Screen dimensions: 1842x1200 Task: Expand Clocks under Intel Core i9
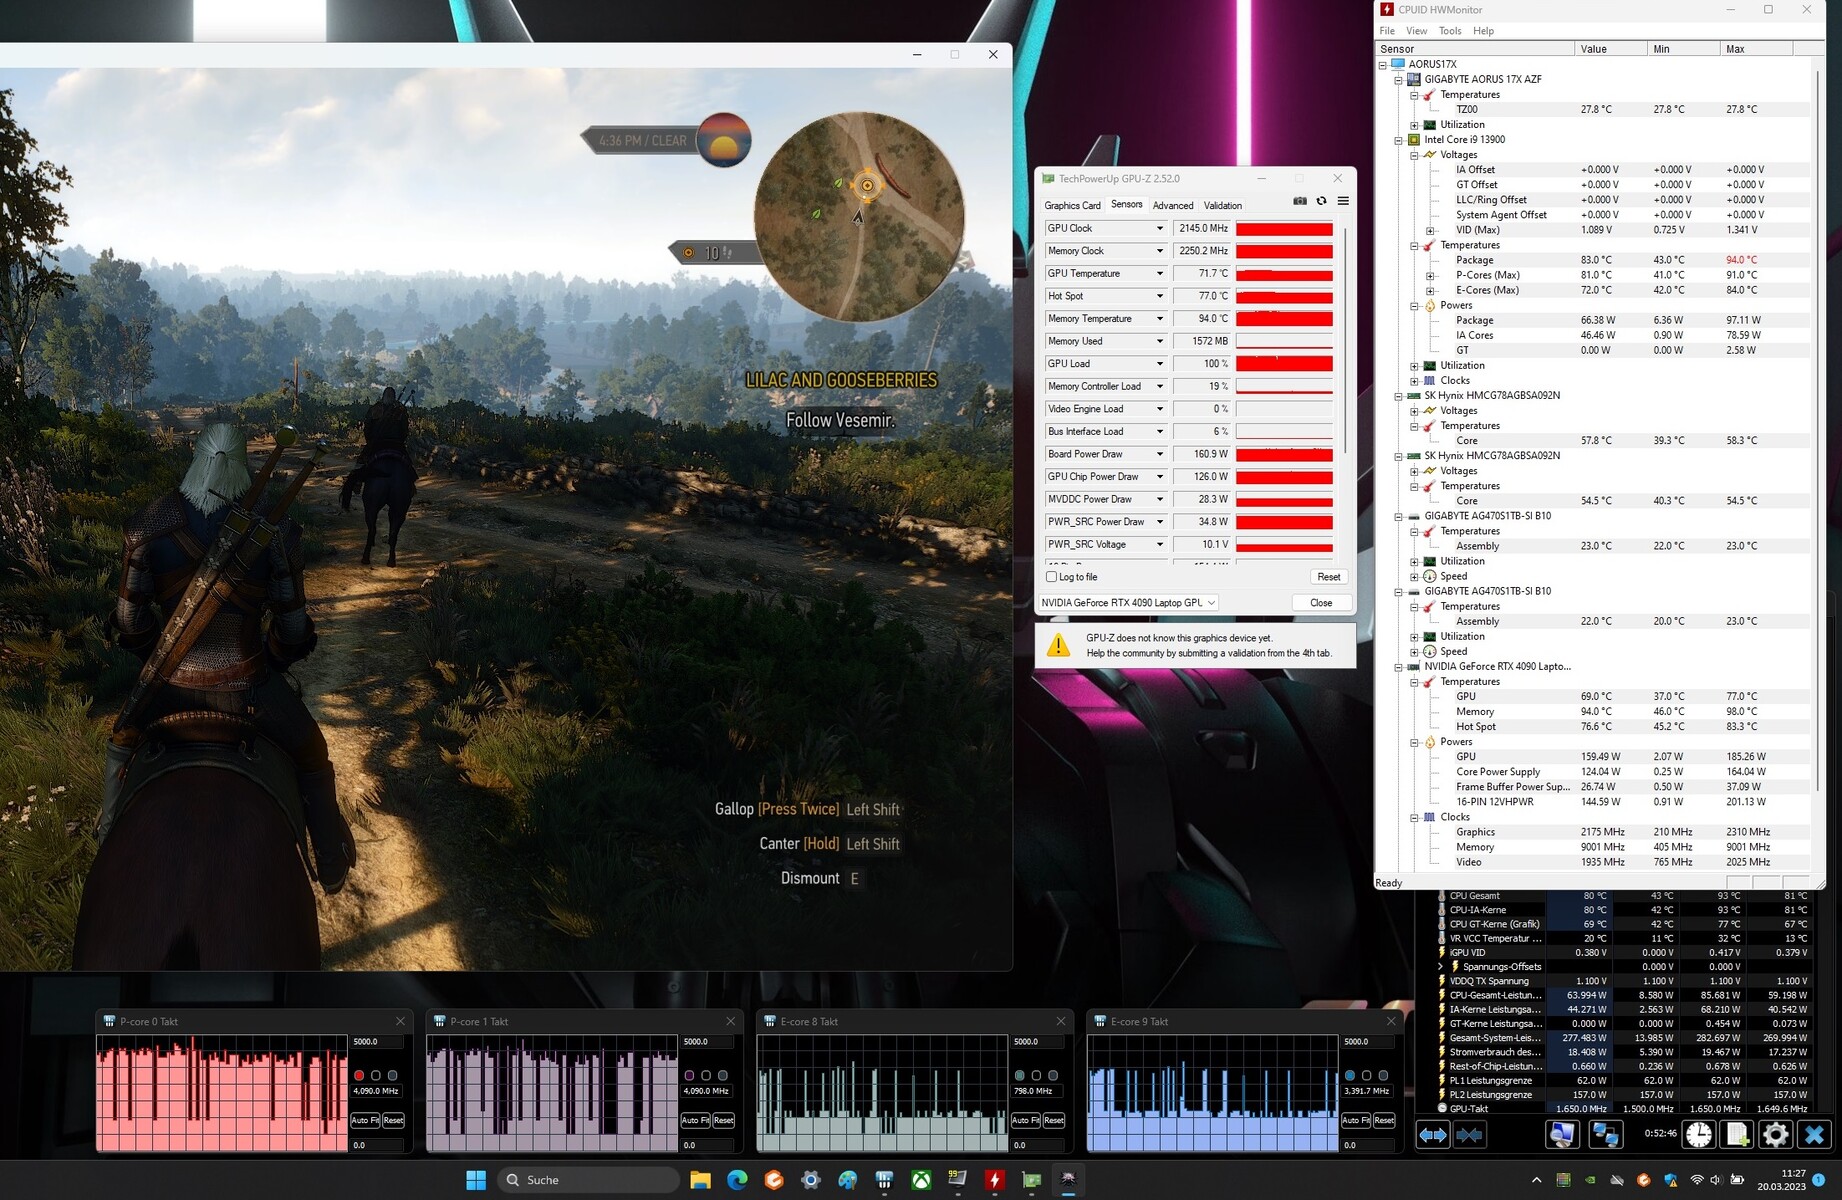click(x=1414, y=381)
